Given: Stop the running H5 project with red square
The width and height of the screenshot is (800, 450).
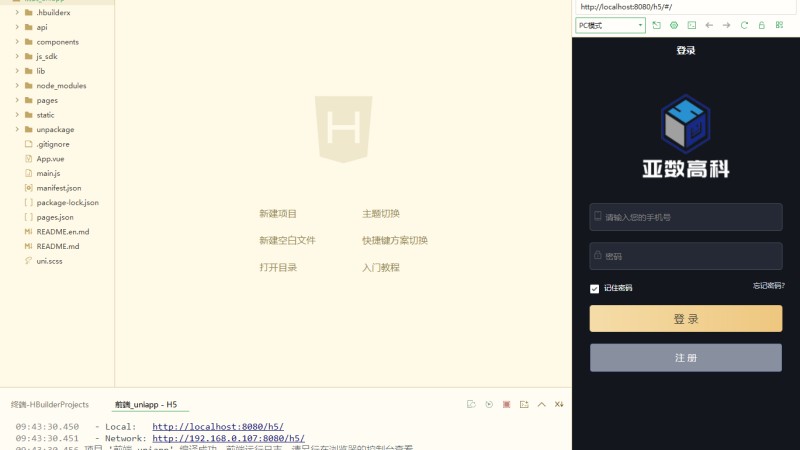Looking at the screenshot, I should click(507, 404).
